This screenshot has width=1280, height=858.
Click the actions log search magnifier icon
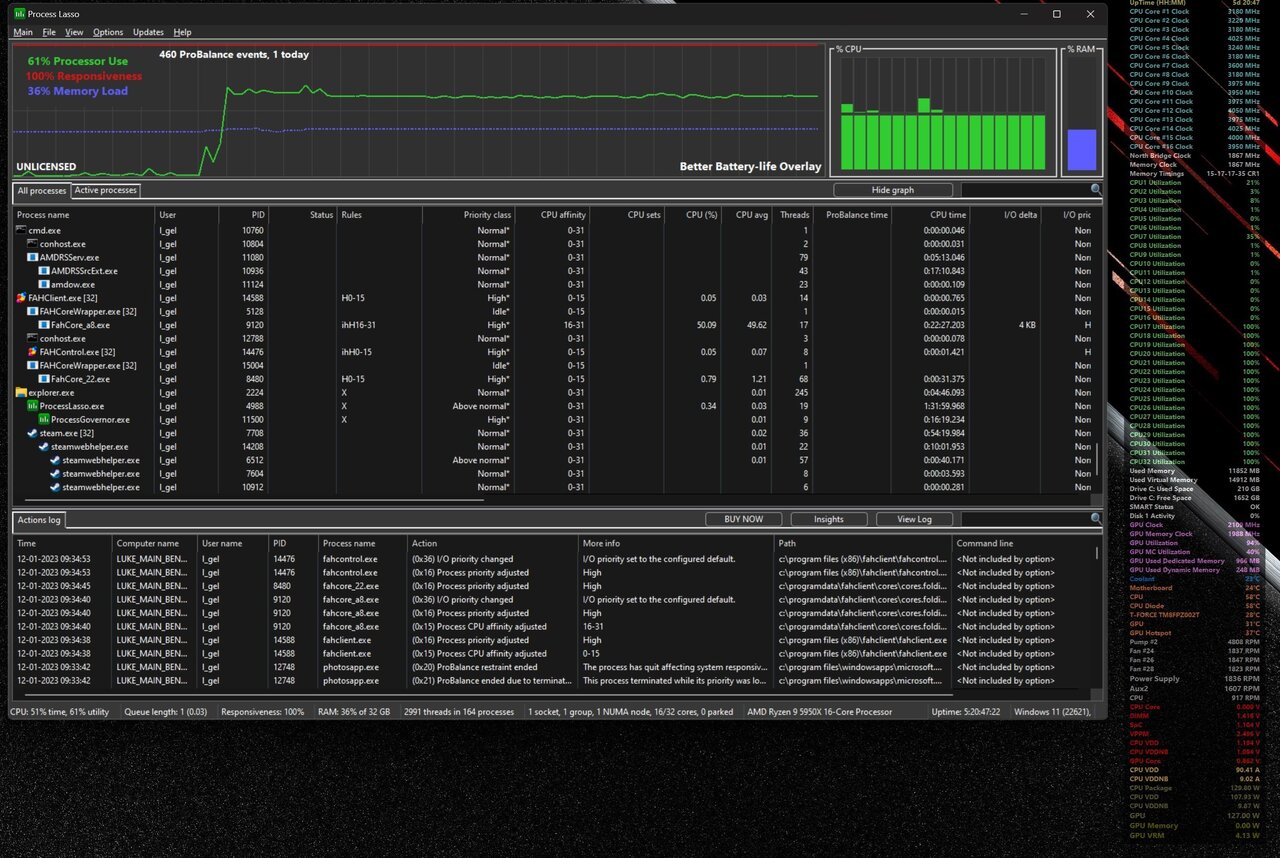(x=1096, y=519)
